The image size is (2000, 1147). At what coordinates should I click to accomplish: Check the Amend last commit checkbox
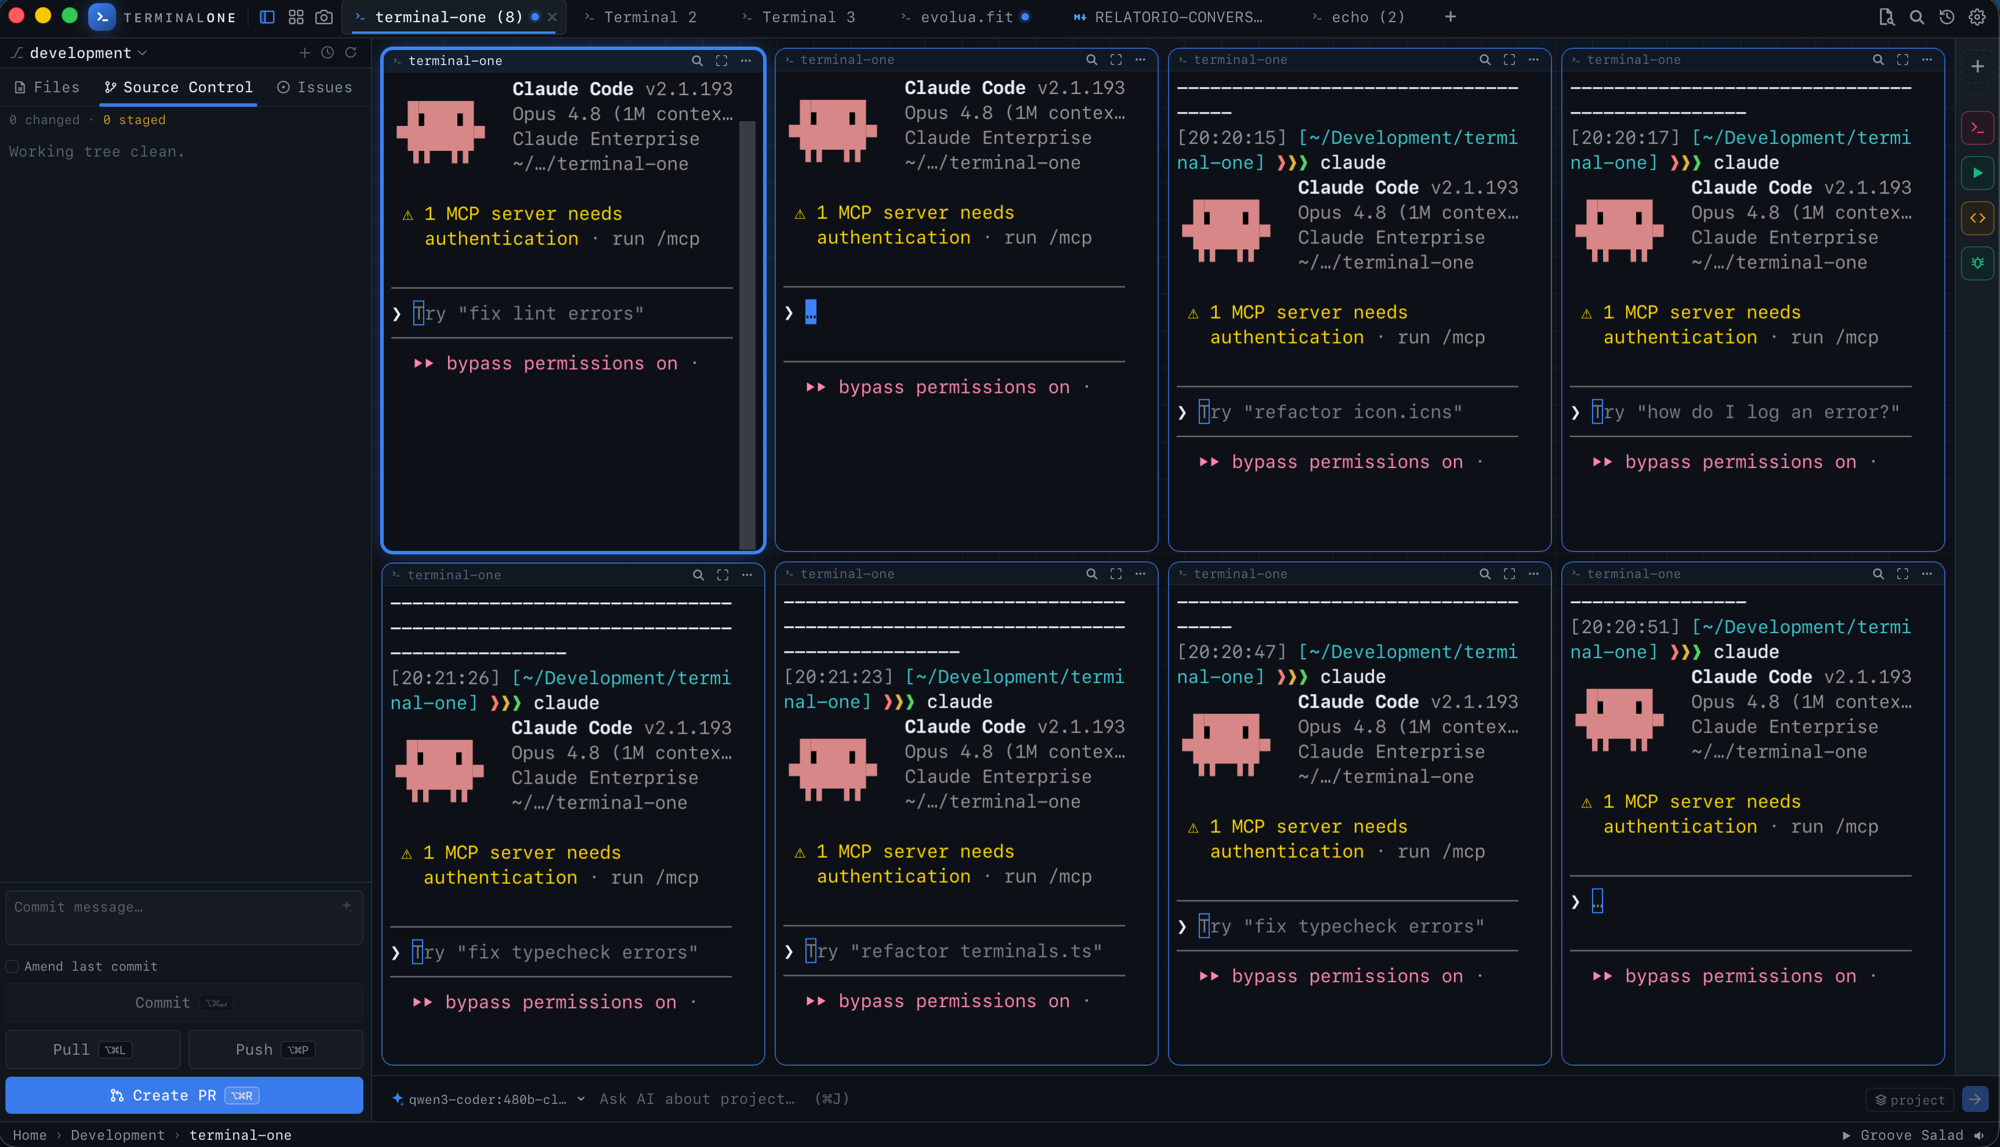click(12, 967)
